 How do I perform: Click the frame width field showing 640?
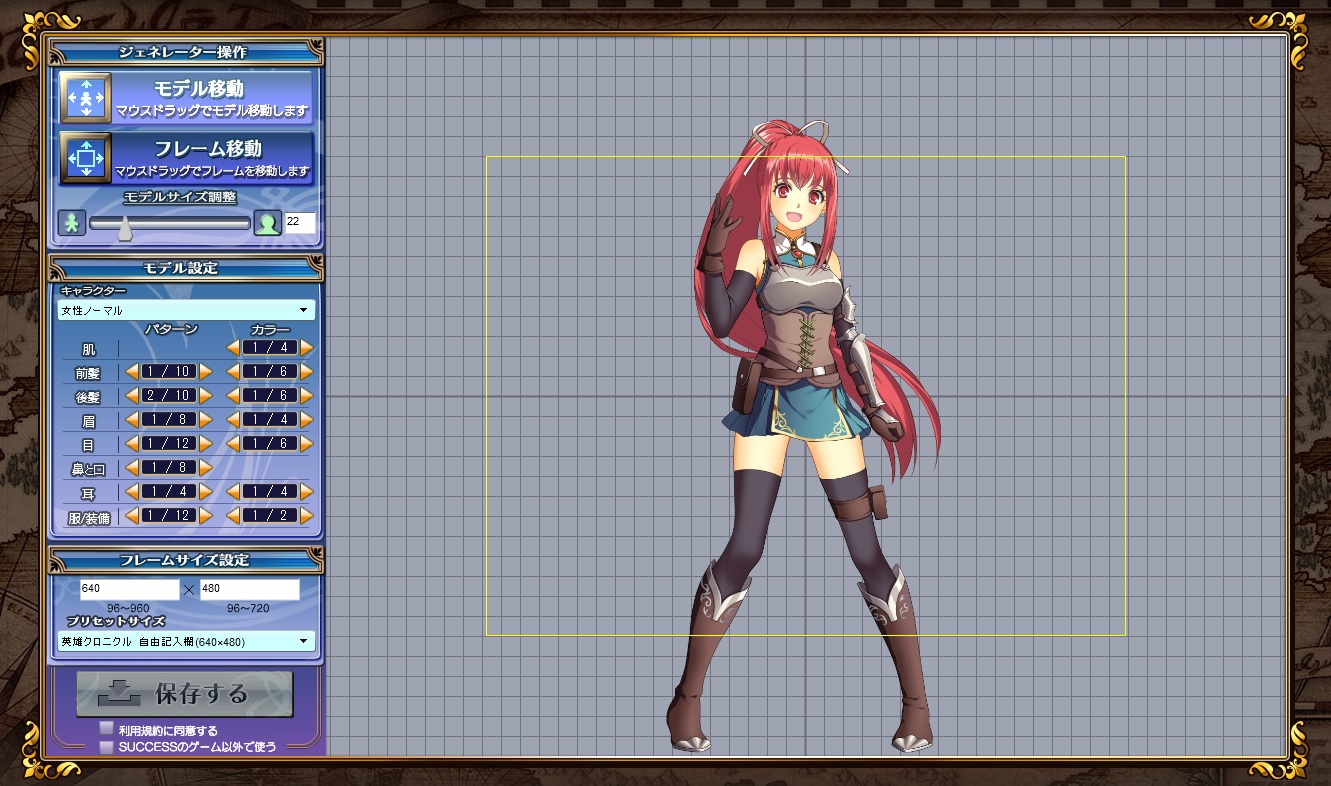click(129, 589)
